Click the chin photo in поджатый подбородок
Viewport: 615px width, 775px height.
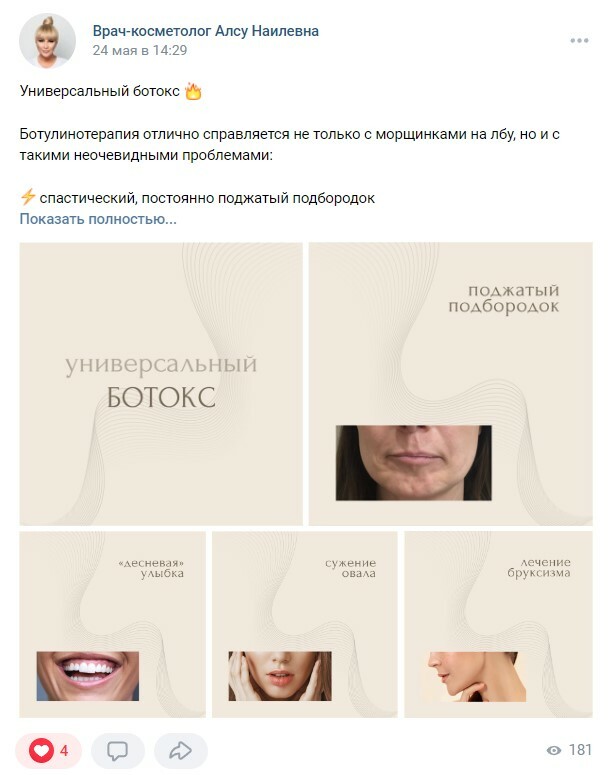point(413,463)
